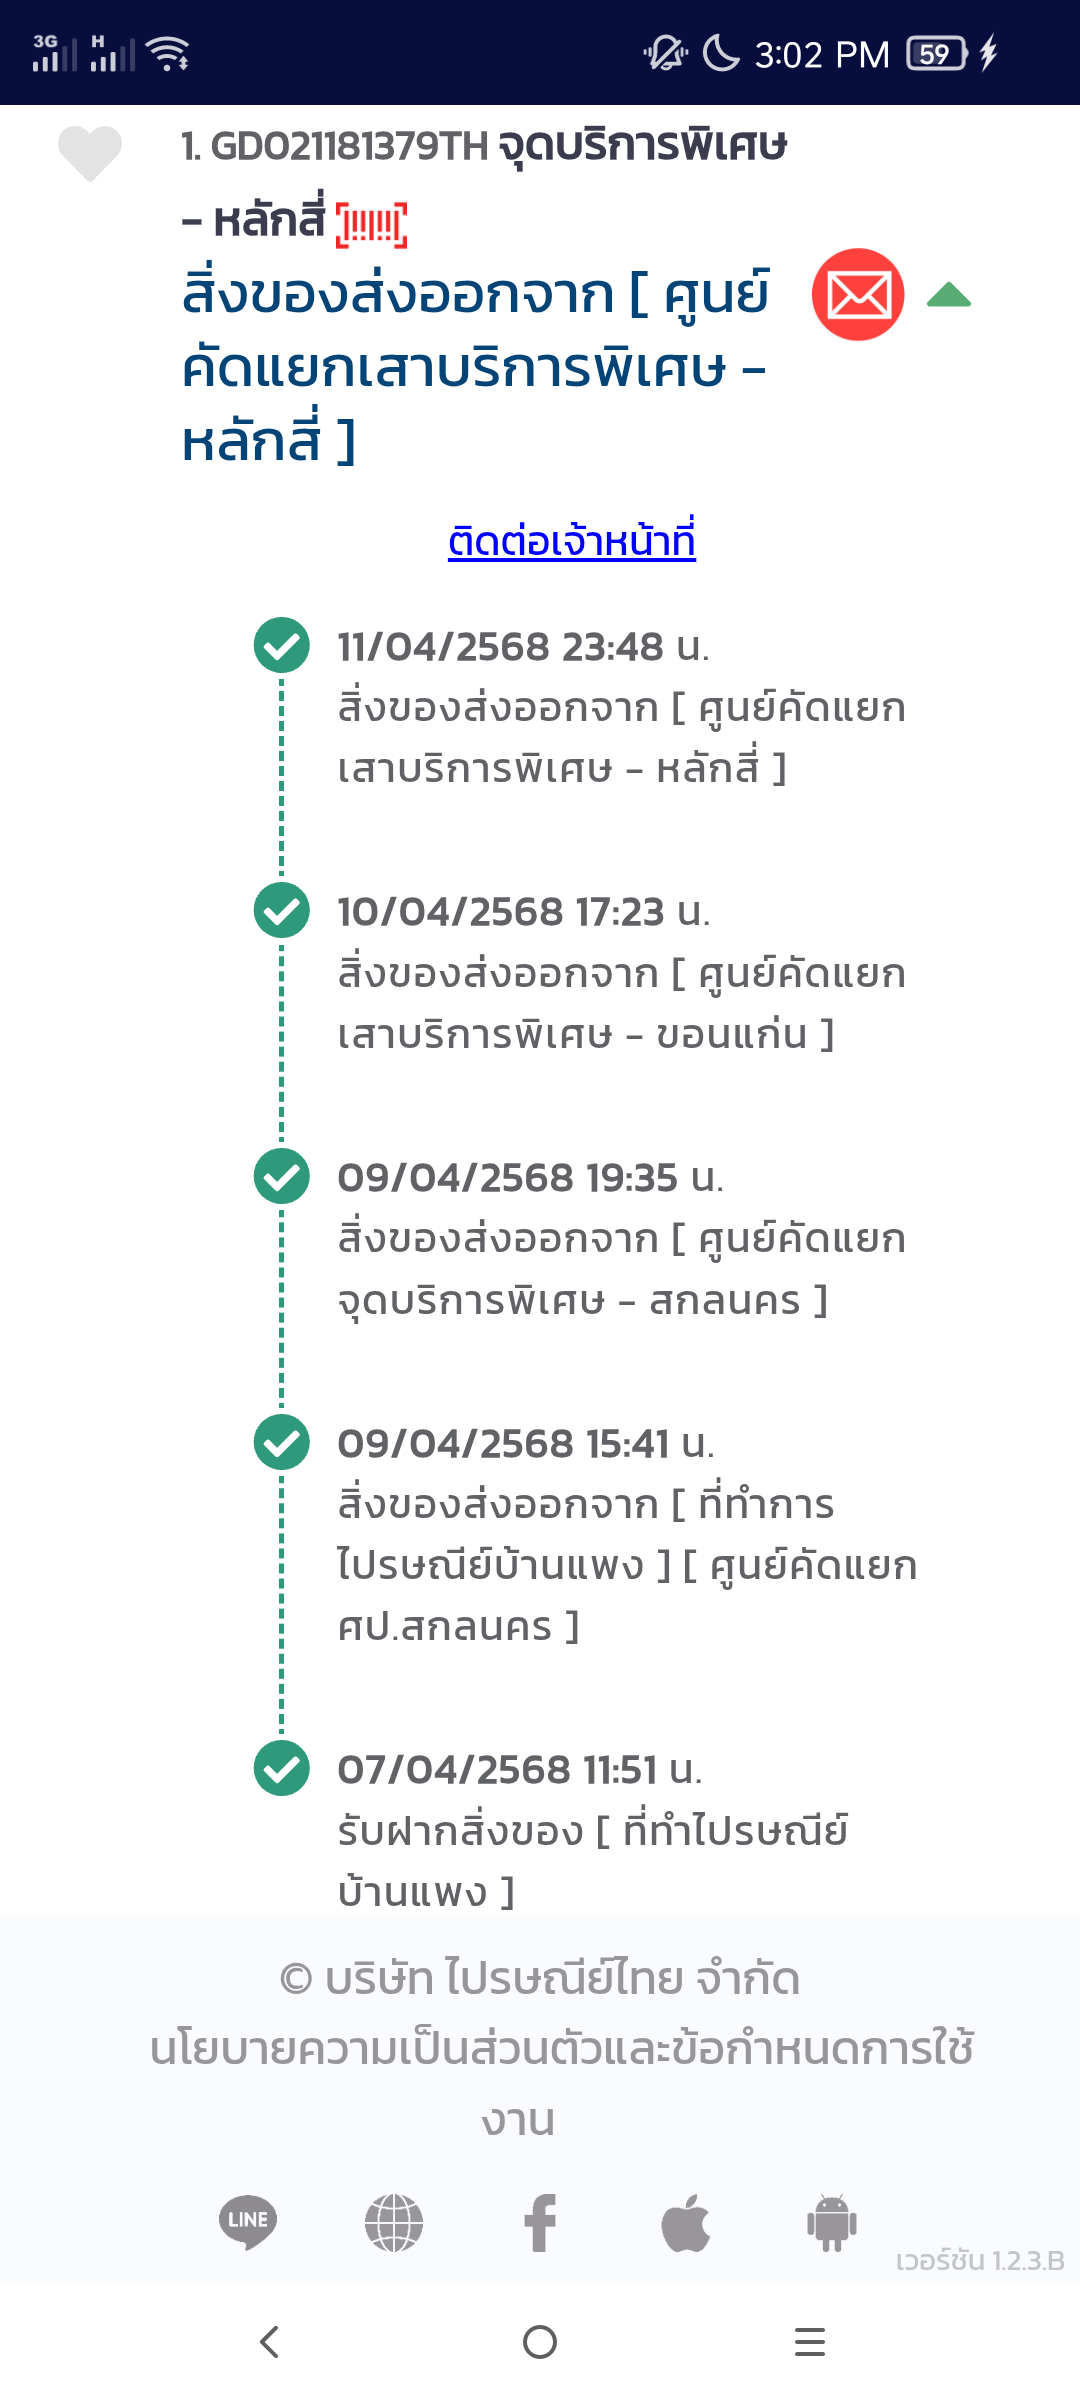This screenshot has width=1080, height=2400.
Task: Tap the gray heart favorite icon
Action: 90,153
